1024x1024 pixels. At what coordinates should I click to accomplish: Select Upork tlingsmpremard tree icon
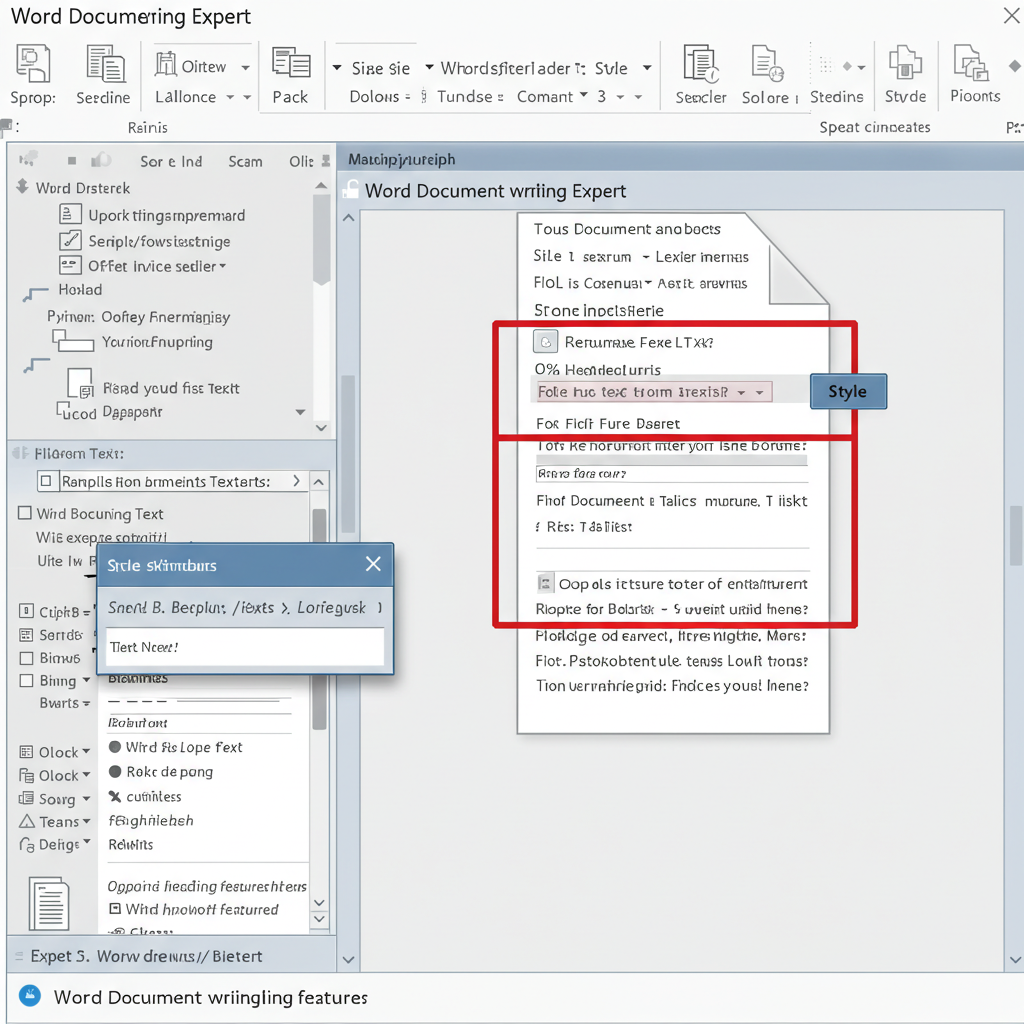click(71, 214)
